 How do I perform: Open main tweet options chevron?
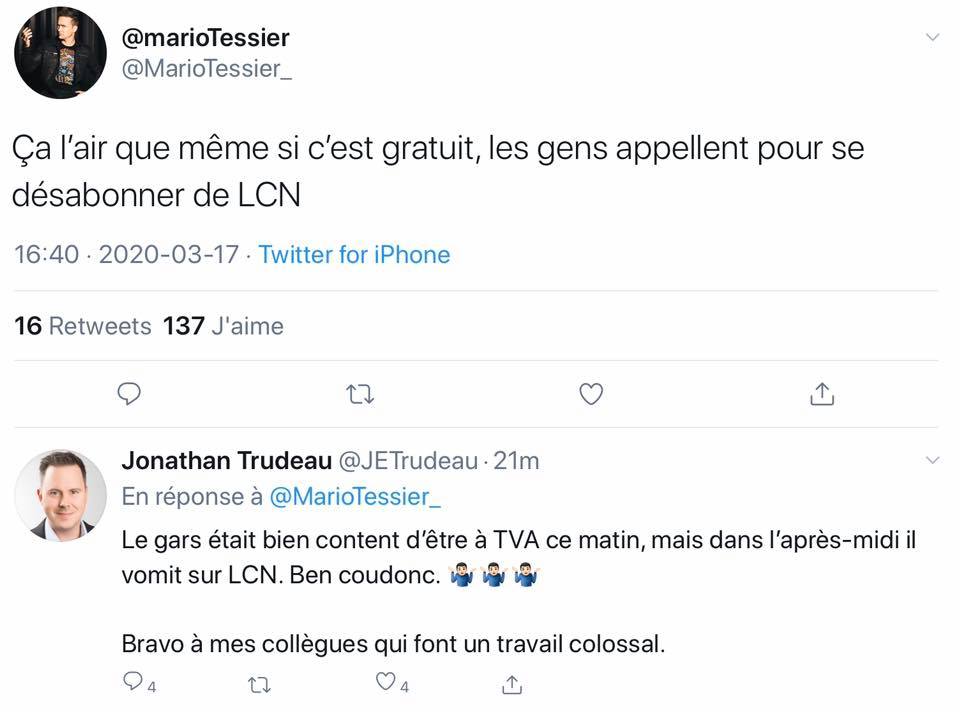point(932,37)
